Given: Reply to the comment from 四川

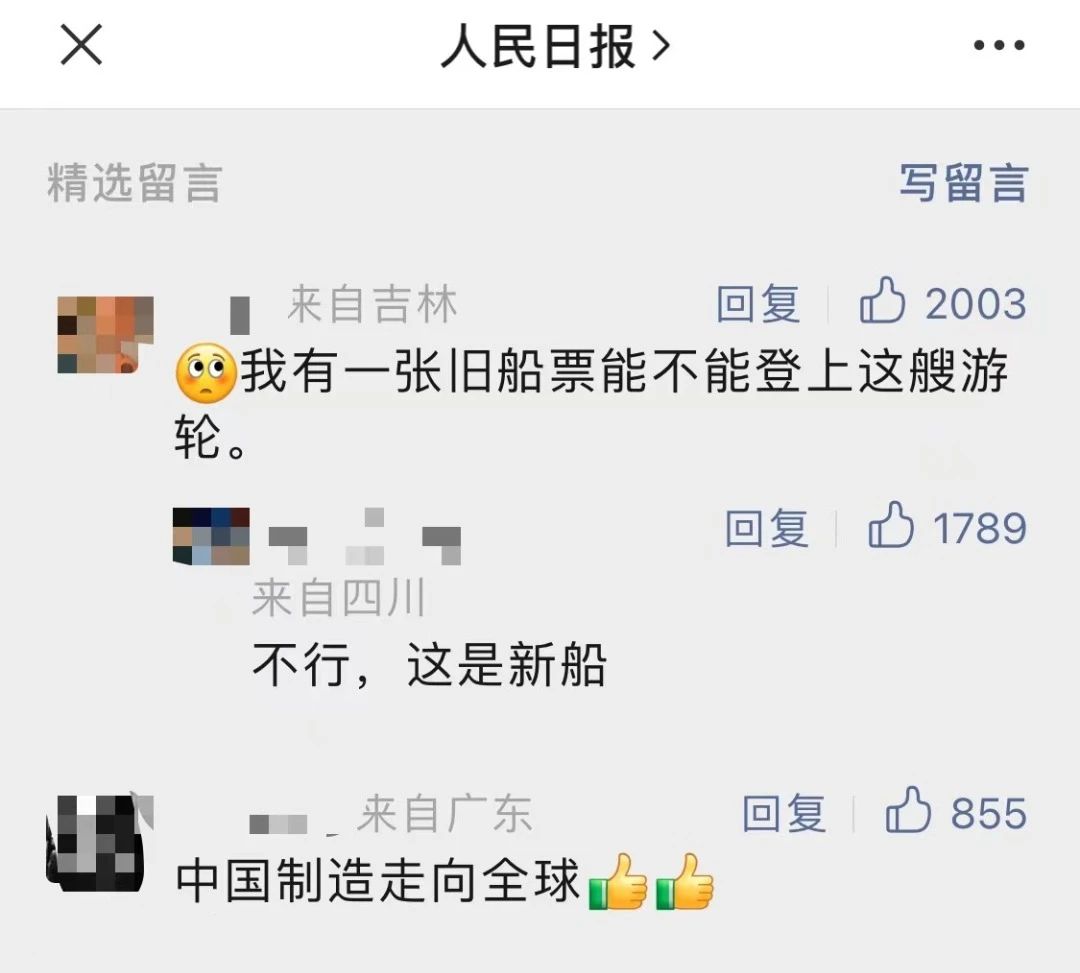Looking at the screenshot, I should coord(767,528).
